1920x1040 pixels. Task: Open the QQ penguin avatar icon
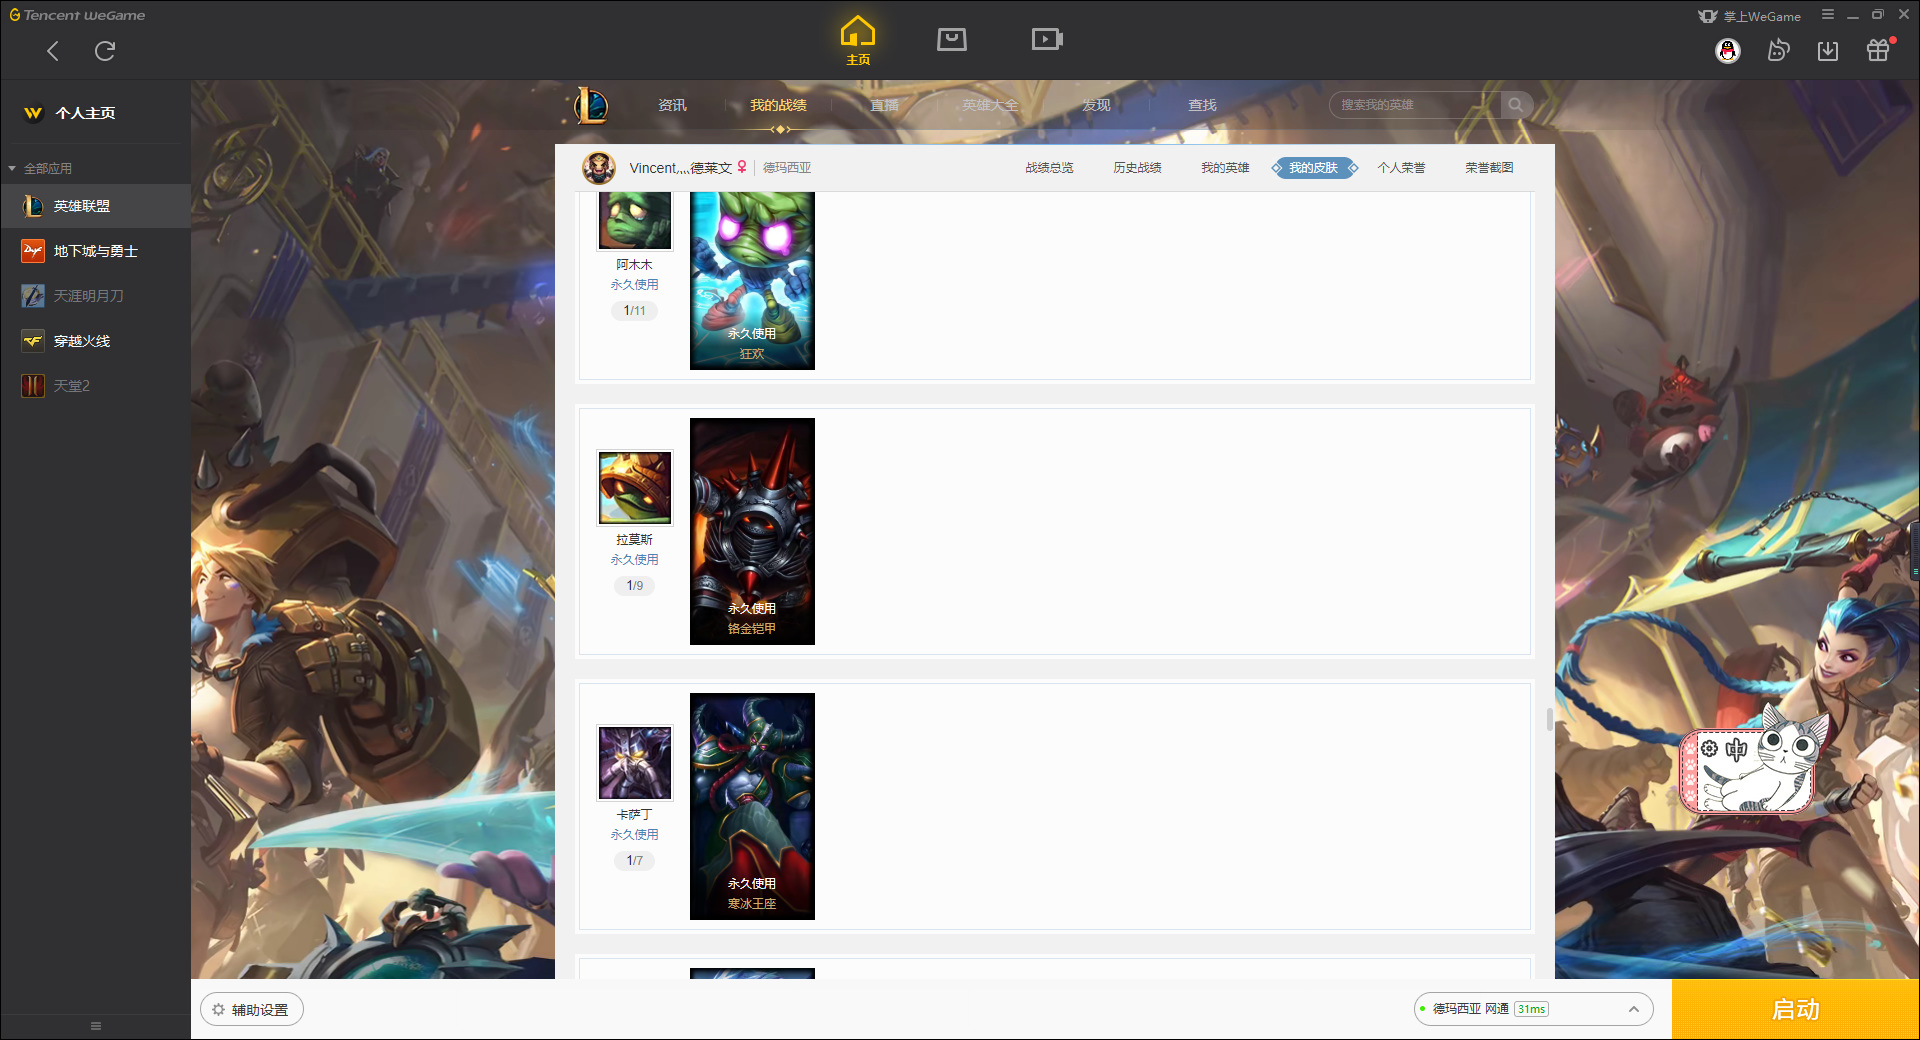pyautogui.click(x=1728, y=51)
